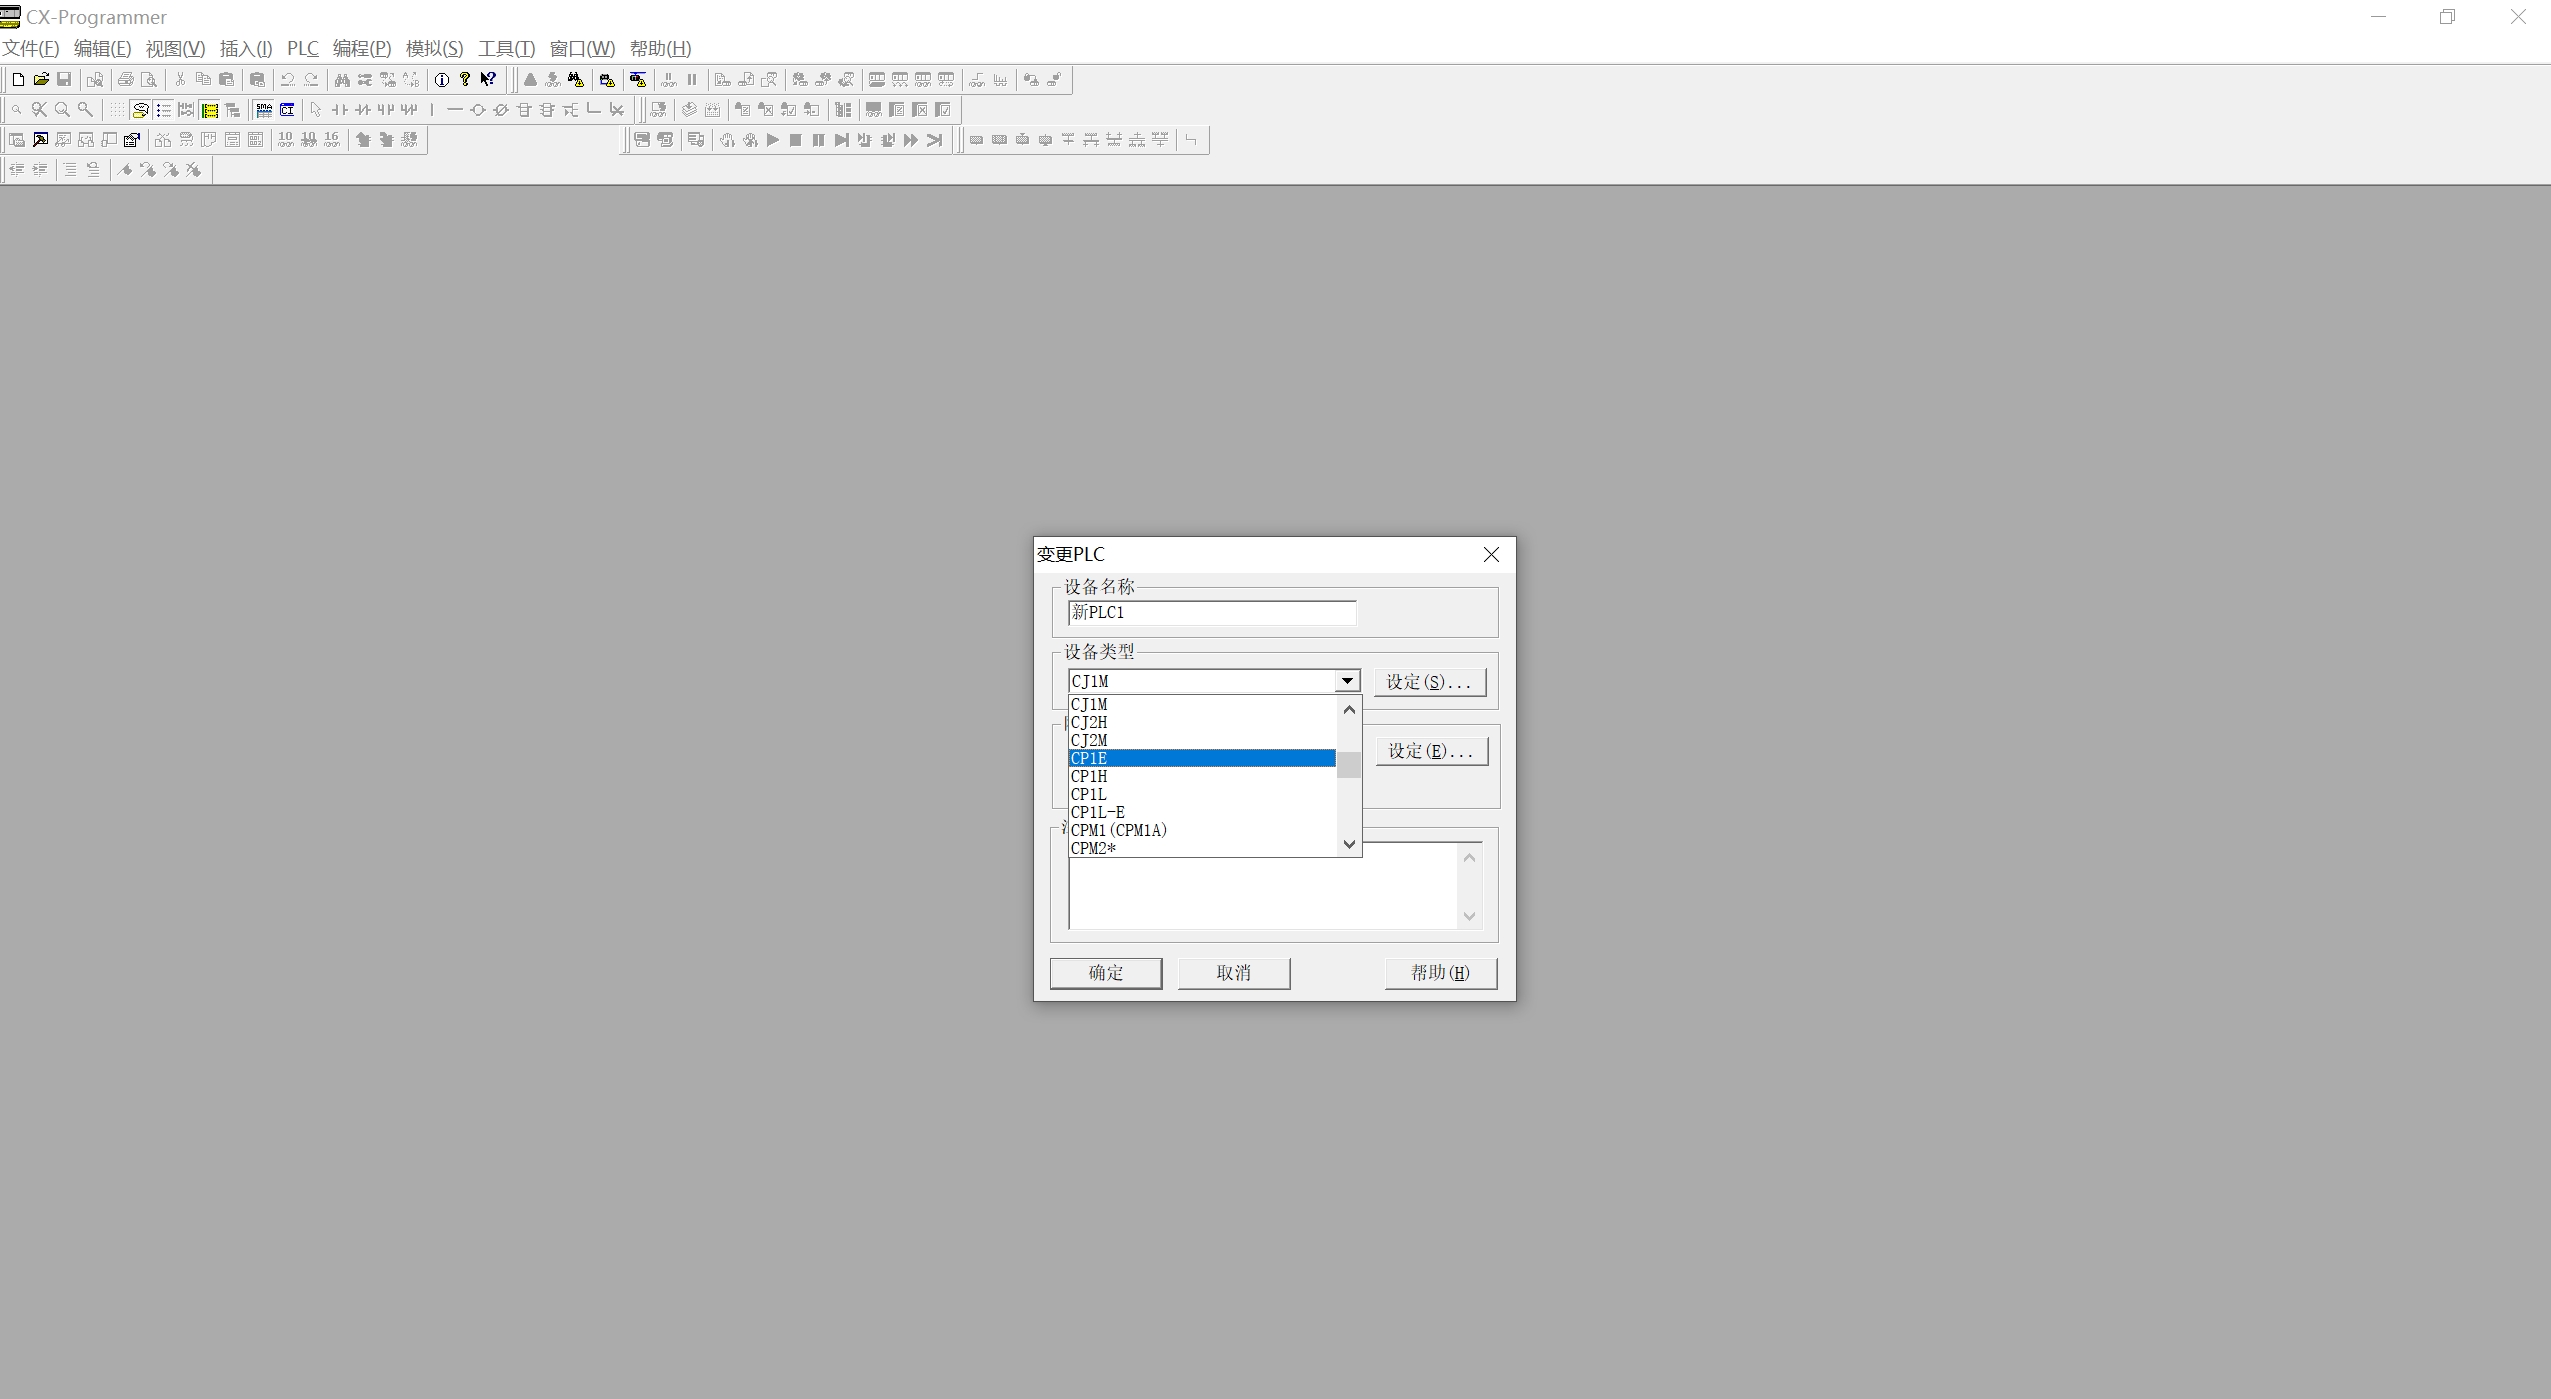The height and width of the screenshot is (1399, 2551).
Task: Choose CP1L-E from the device list
Action: point(1200,813)
